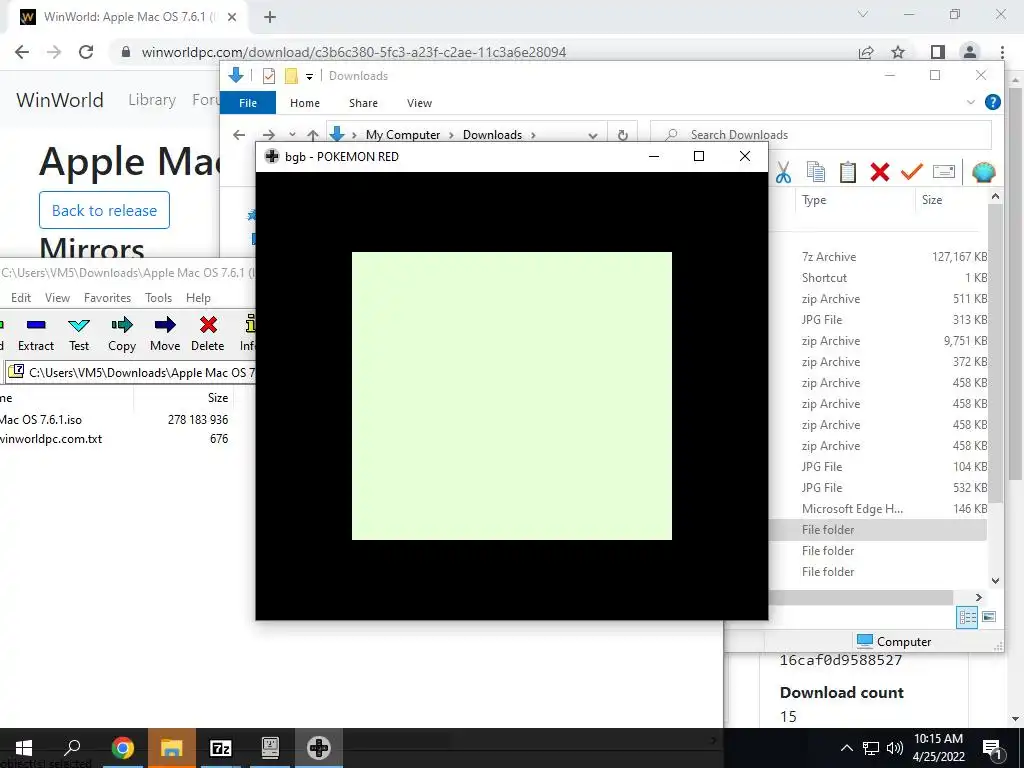Select the Mac OS 7.6.1.iso row
Viewport: 1024px width, 768px height.
pos(116,419)
